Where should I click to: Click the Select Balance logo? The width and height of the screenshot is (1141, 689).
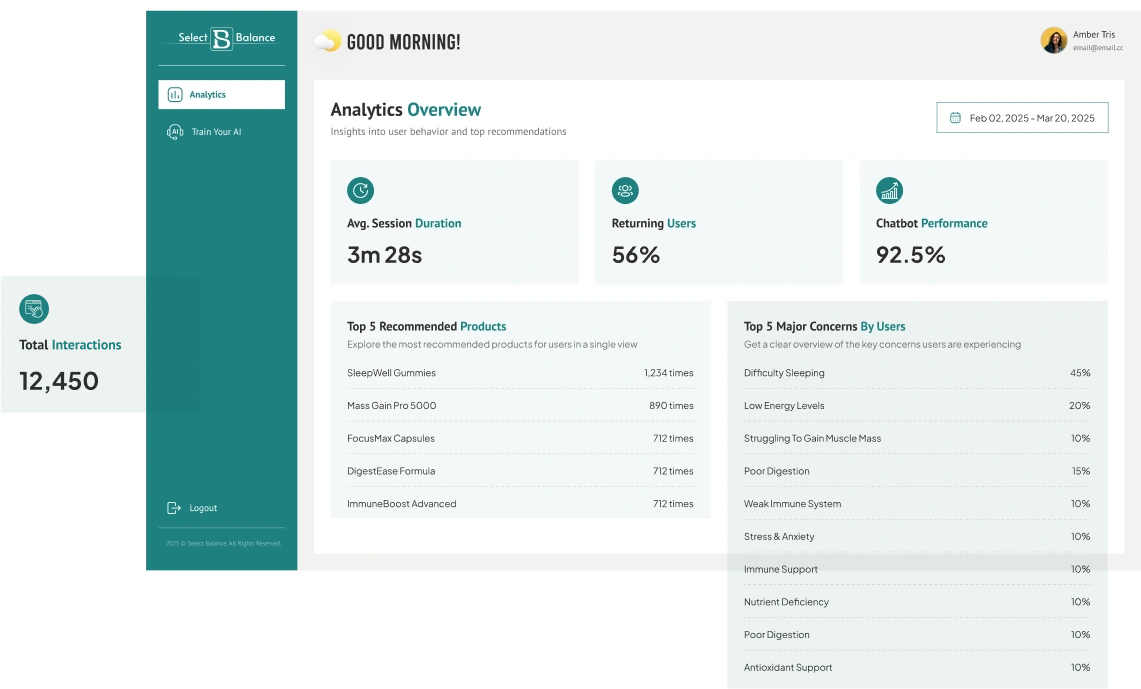click(x=222, y=38)
